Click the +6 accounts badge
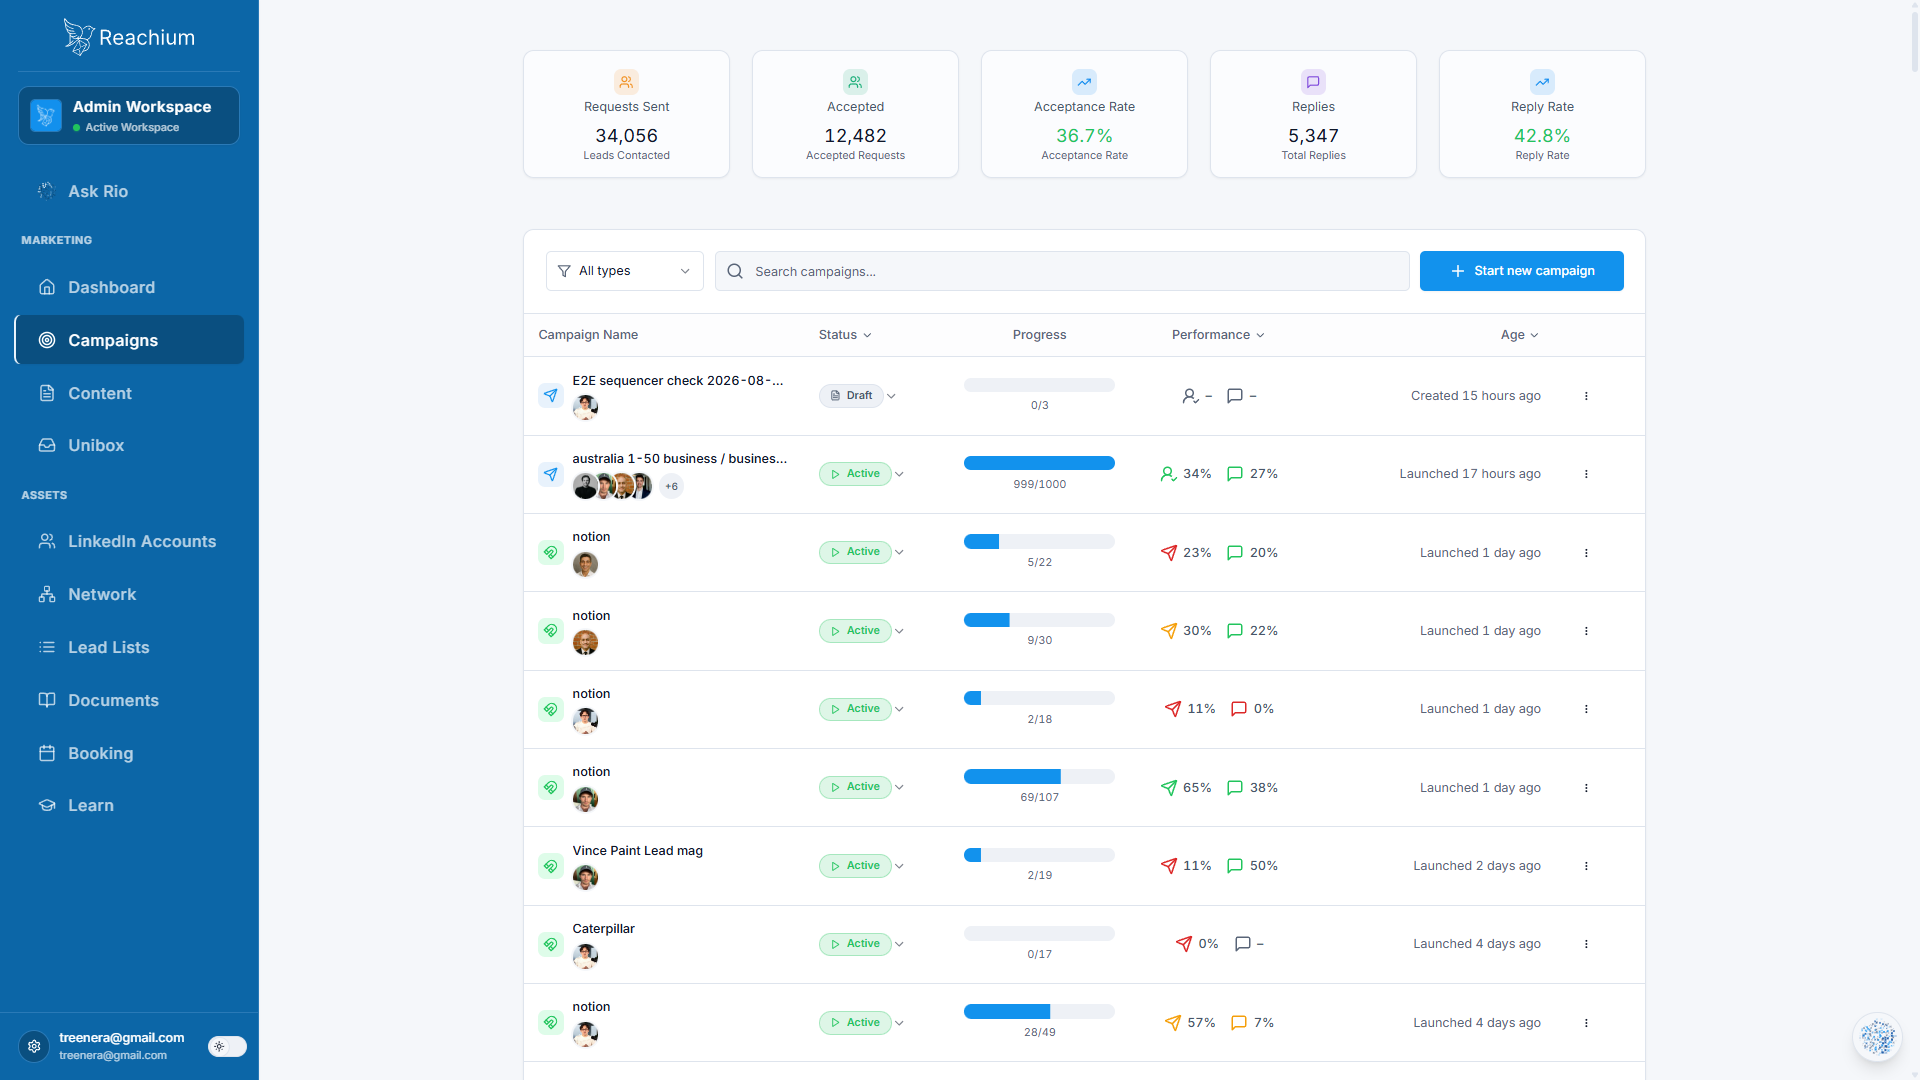Image resolution: width=1920 pixels, height=1080 pixels. tap(672, 486)
